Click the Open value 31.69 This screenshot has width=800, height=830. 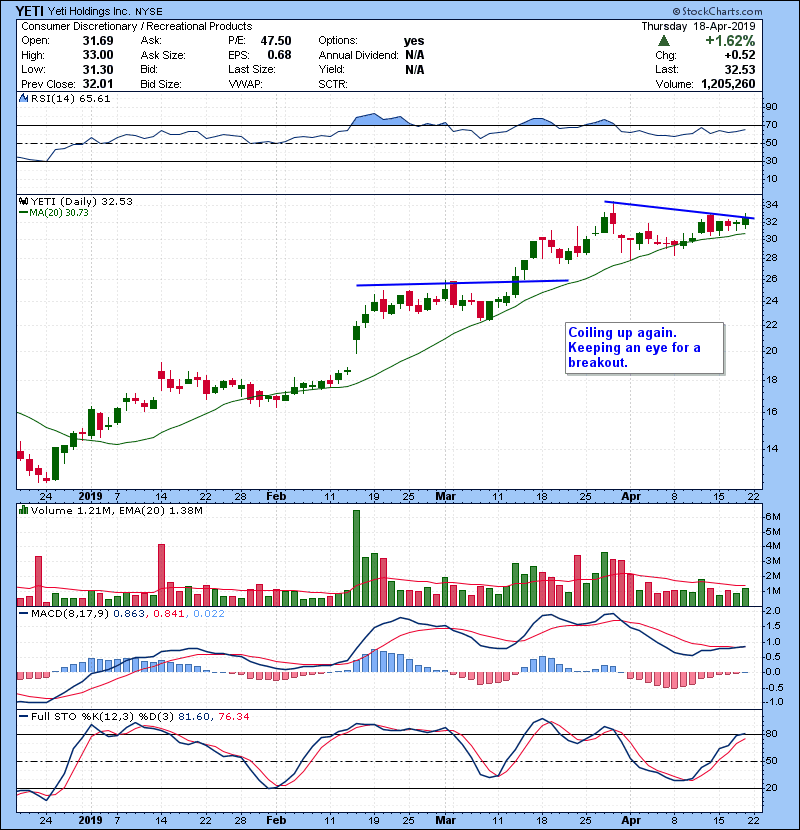pos(98,41)
